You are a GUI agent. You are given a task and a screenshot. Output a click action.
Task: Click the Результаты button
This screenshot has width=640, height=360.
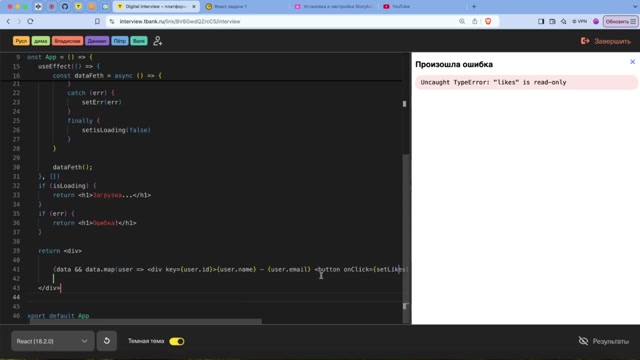point(604,341)
